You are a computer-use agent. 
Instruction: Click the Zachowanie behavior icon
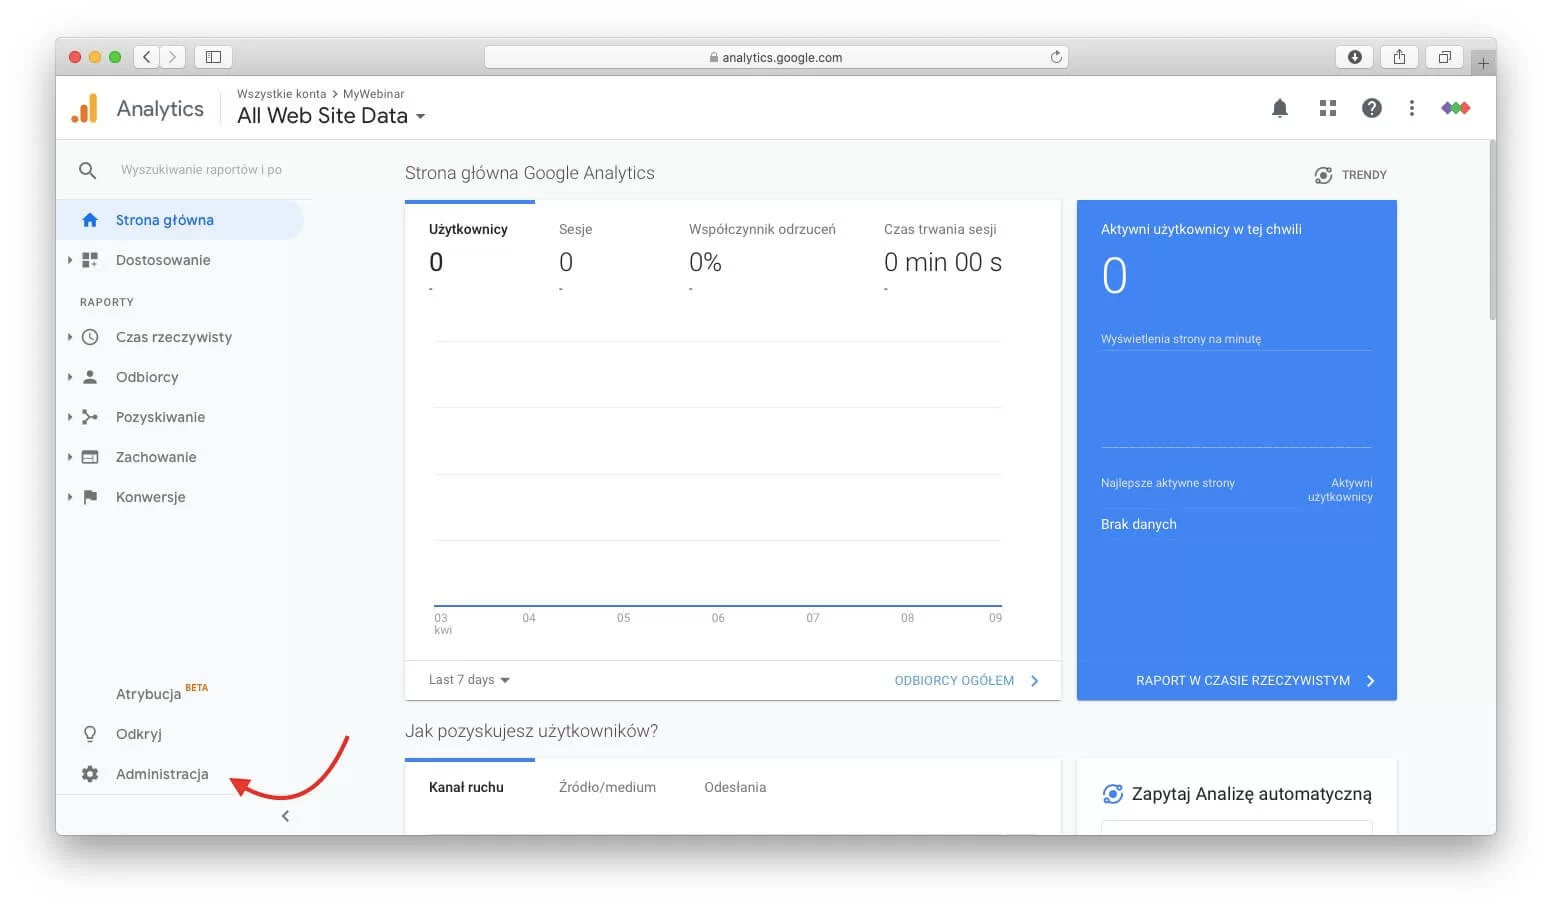[x=90, y=457]
